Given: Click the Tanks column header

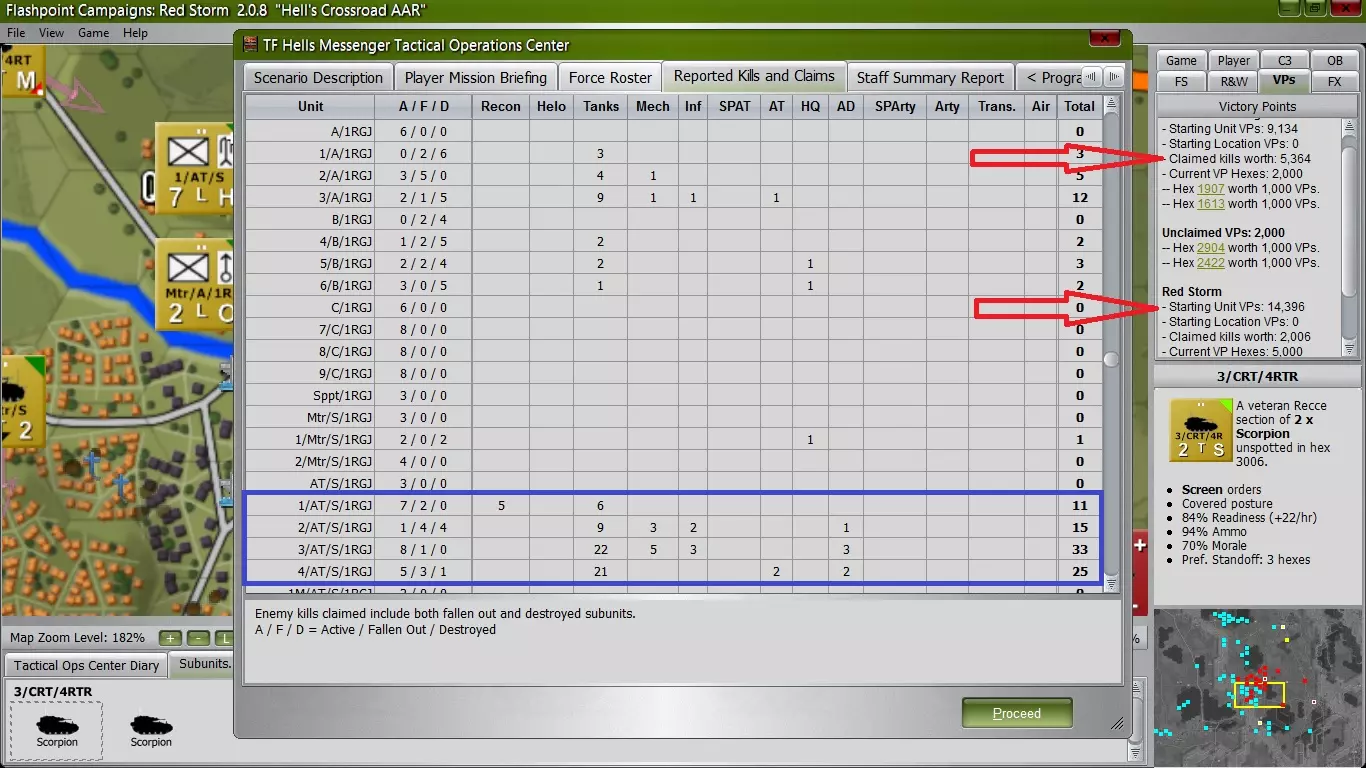Looking at the screenshot, I should click(600, 106).
